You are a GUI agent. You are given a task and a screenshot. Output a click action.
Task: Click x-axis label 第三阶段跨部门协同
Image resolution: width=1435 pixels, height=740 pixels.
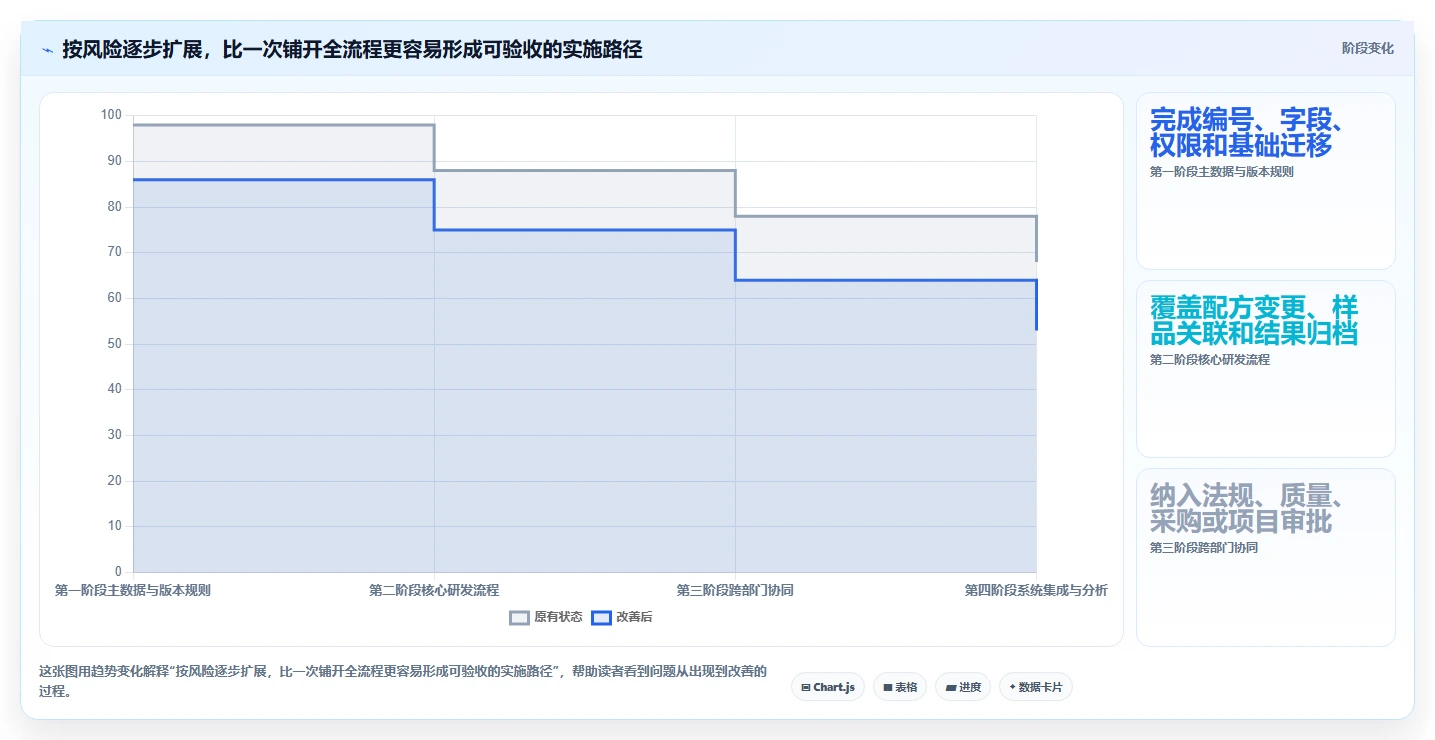click(735, 591)
